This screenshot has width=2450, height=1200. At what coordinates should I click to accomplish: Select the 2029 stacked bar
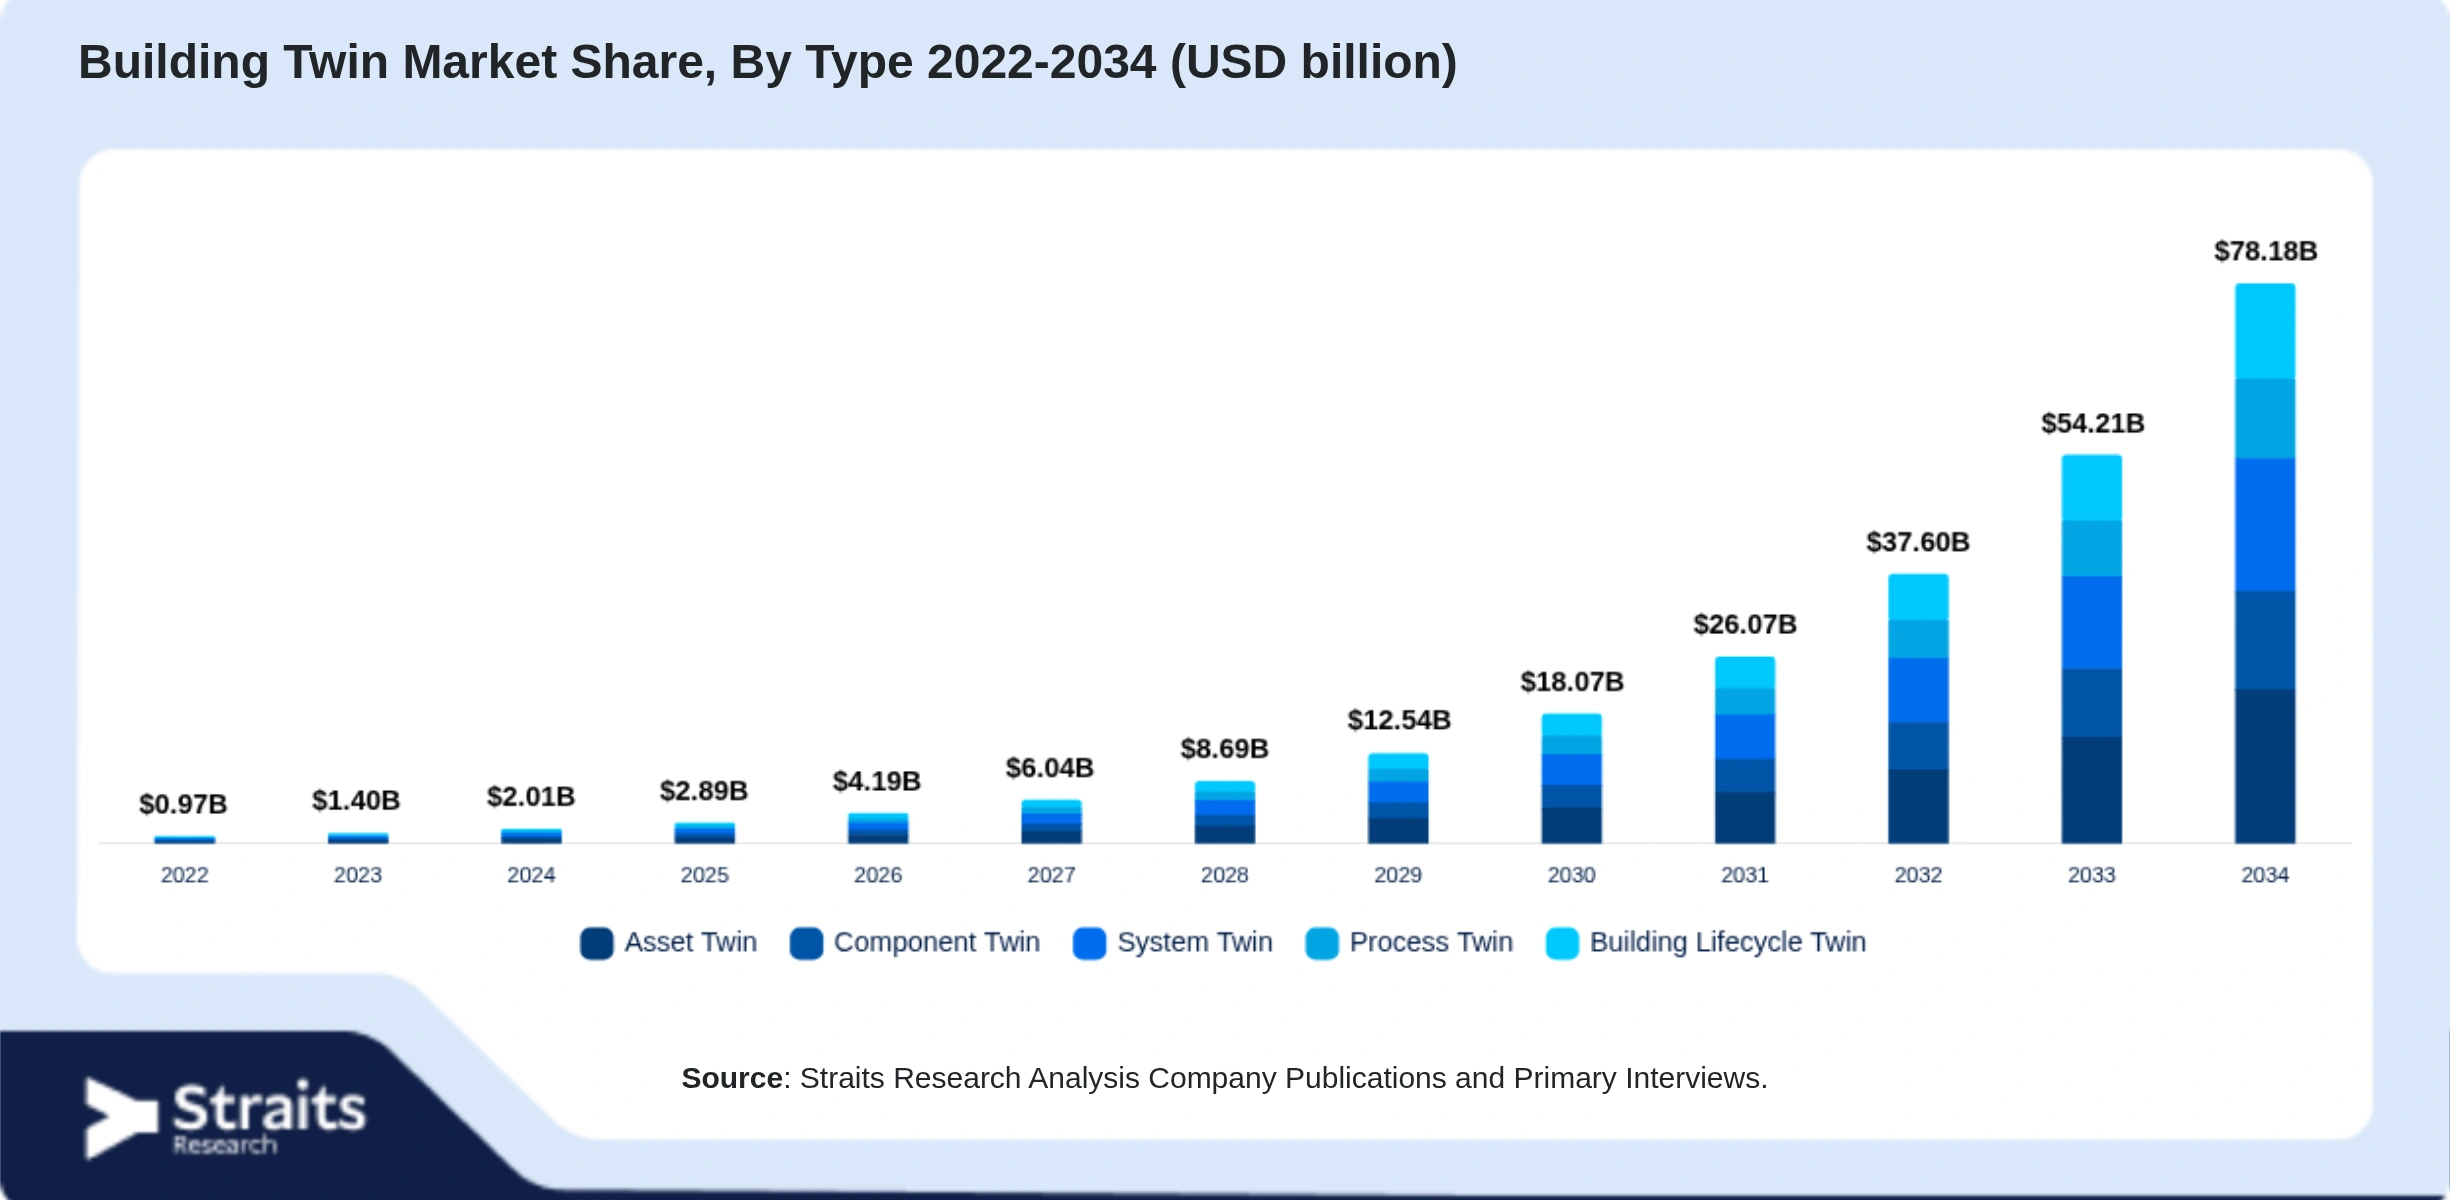[1398, 799]
